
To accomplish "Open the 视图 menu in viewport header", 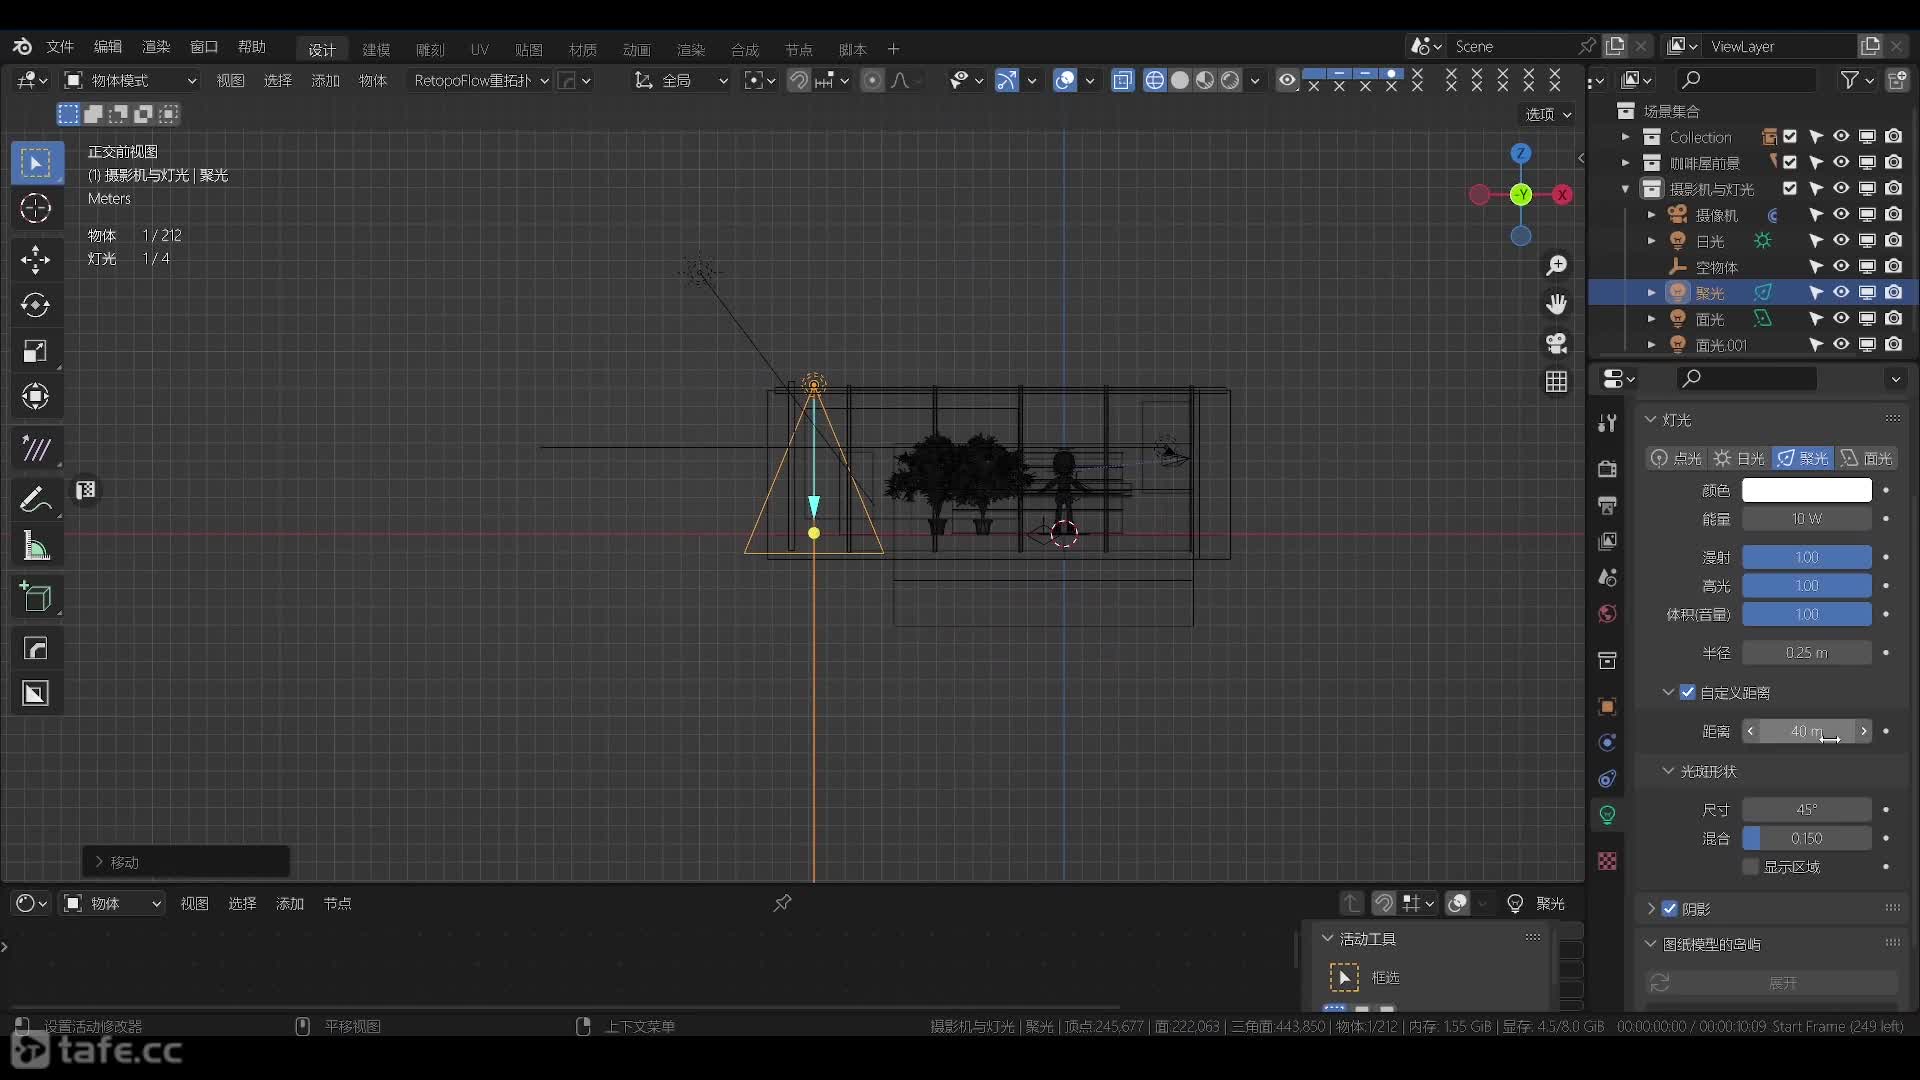I will click(x=230, y=80).
